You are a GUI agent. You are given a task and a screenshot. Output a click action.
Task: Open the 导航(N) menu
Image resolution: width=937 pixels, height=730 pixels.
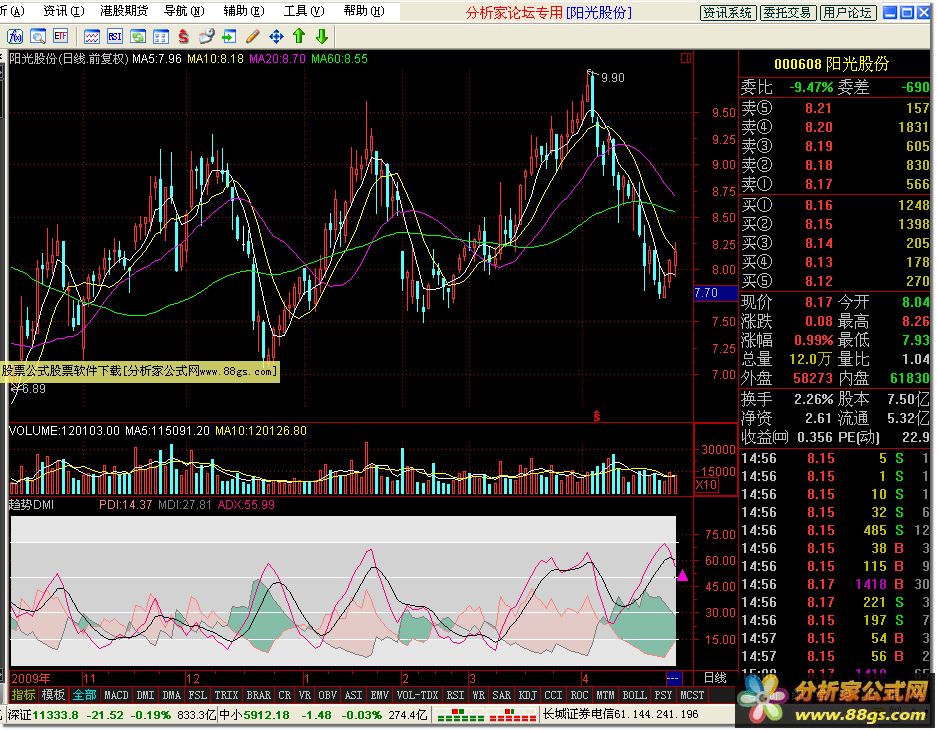pyautogui.click(x=183, y=11)
